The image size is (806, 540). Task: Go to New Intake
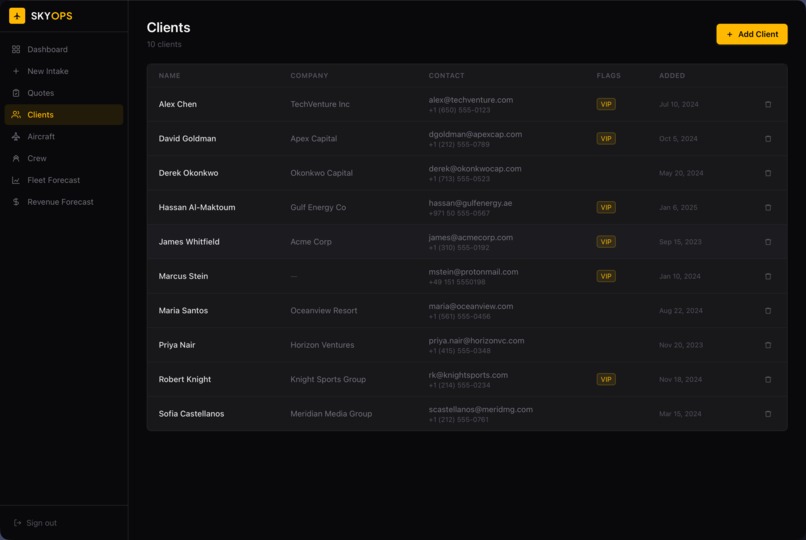point(64,71)
